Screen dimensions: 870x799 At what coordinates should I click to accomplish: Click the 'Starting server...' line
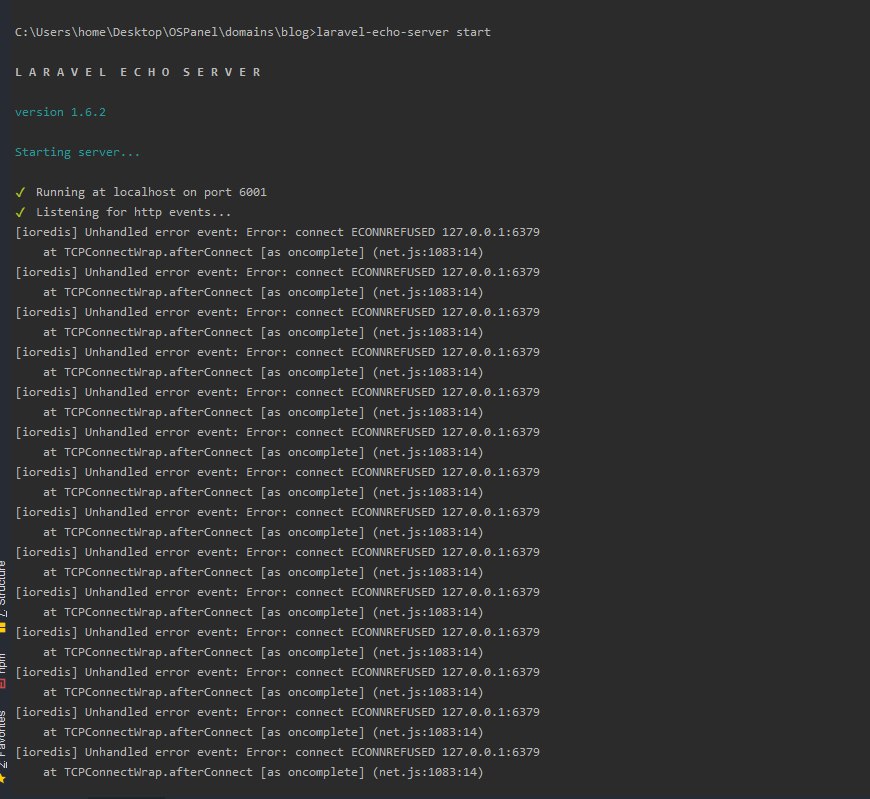[x=77, y=152]
